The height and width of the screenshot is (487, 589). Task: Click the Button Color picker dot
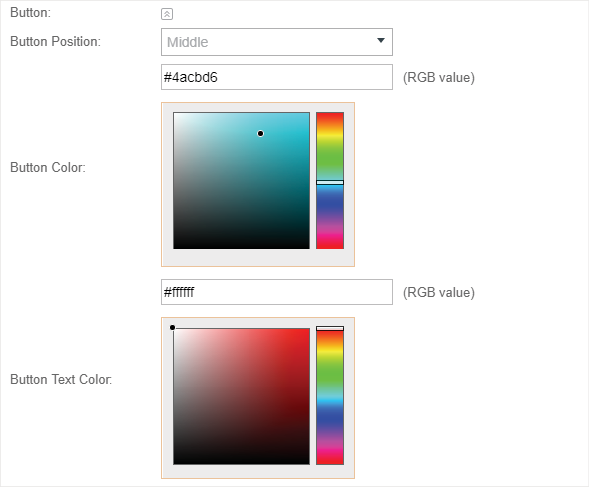pyautogui.click(x=260, y=133)
